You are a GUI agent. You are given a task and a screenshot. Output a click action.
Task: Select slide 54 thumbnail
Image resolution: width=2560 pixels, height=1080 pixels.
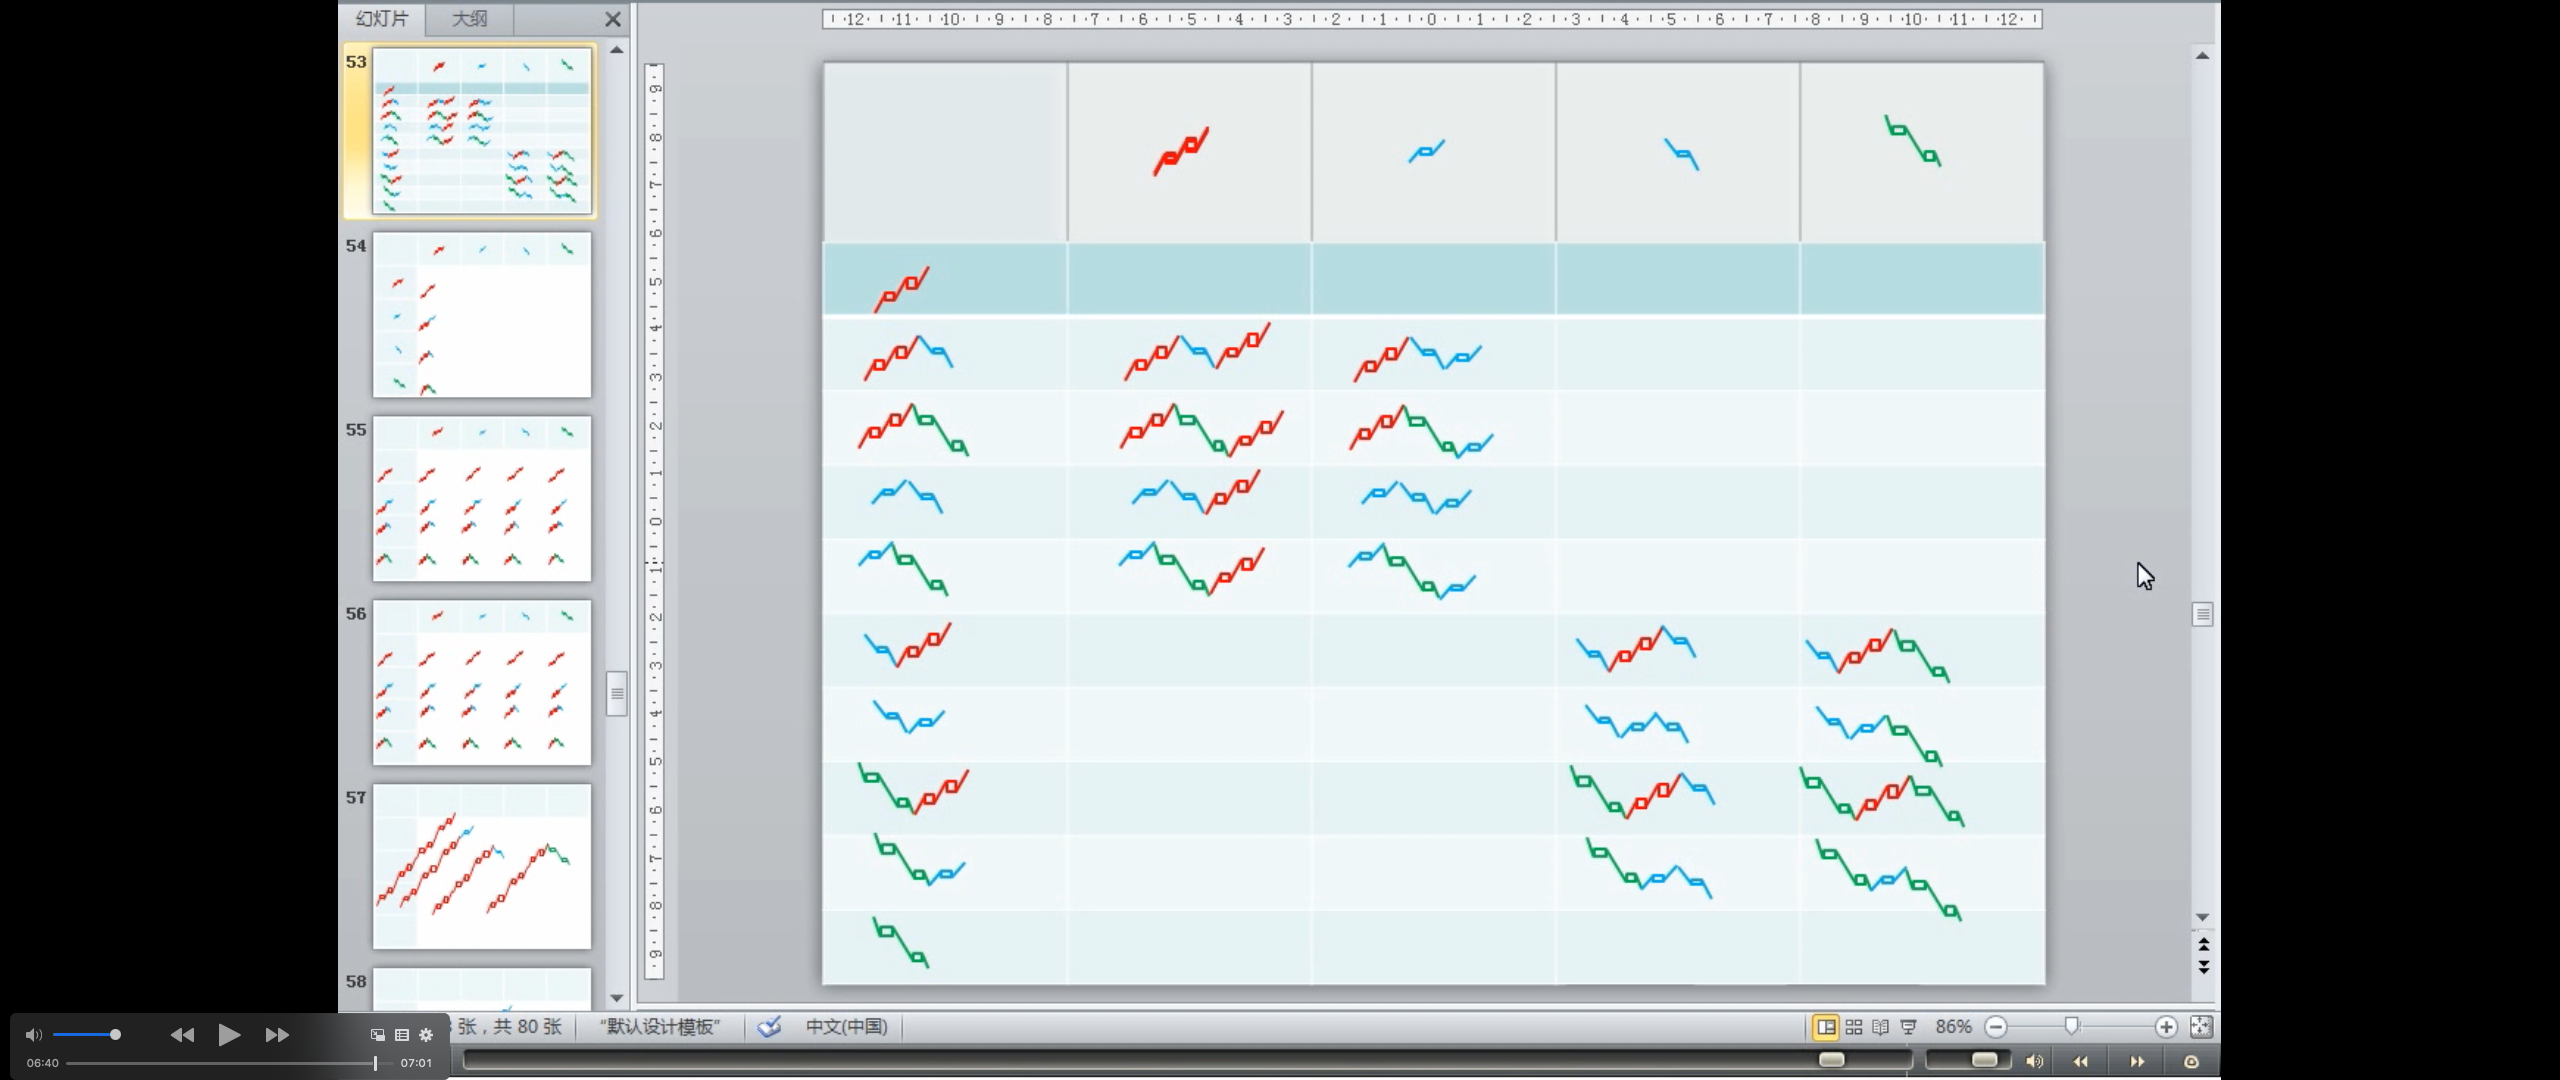[x=481, y=315]
